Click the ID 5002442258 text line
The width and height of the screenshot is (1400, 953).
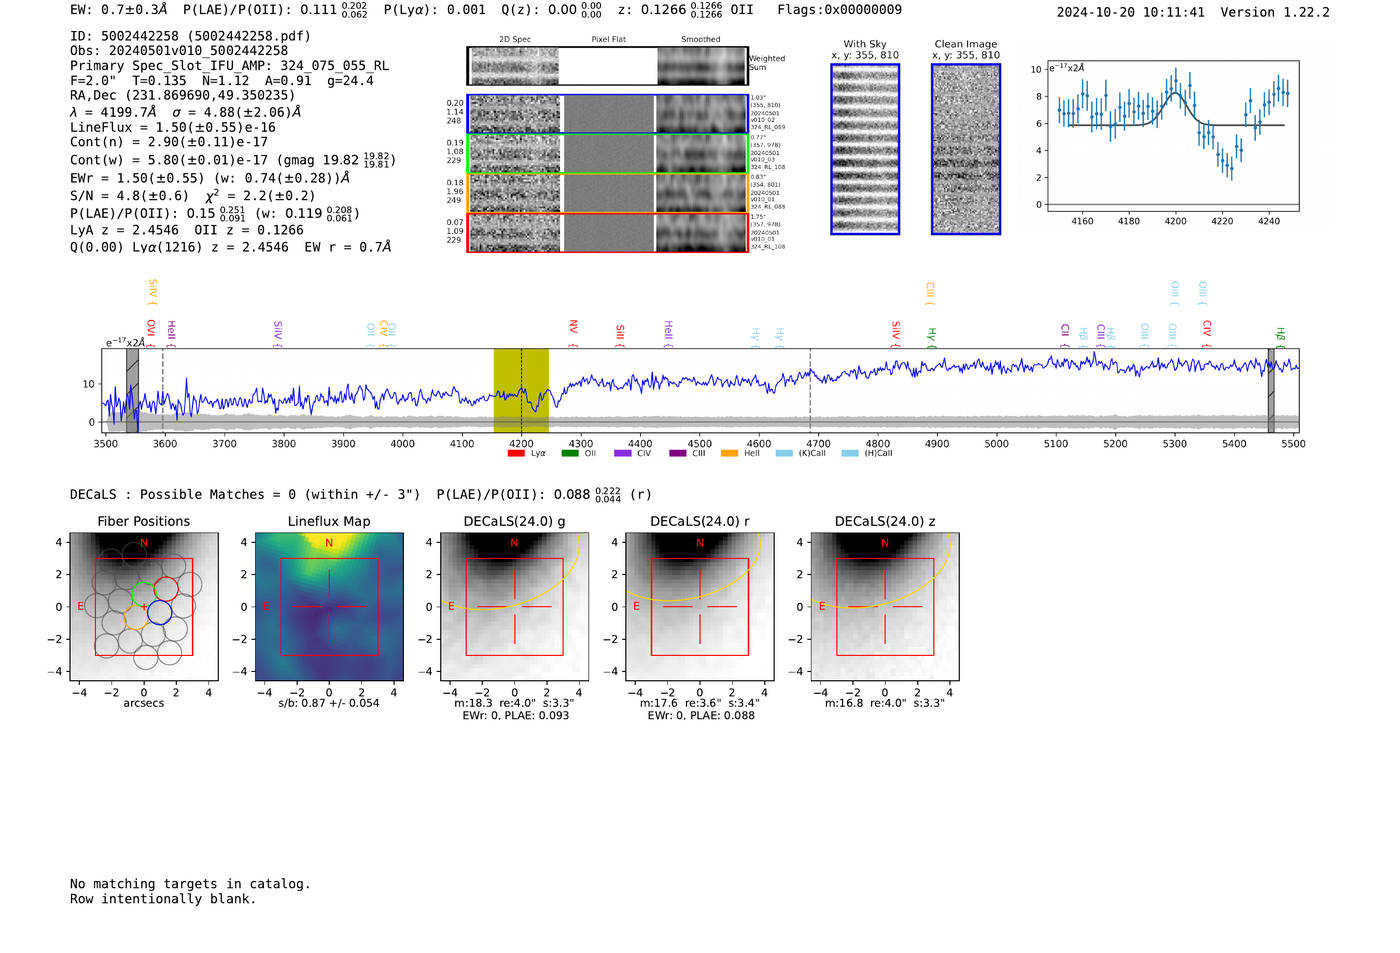(x=190, y=36)
